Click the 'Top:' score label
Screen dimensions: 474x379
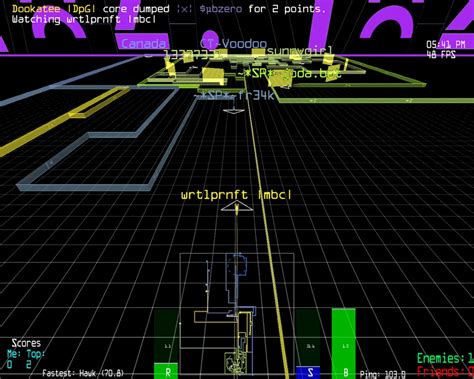[x=35, y=354]
